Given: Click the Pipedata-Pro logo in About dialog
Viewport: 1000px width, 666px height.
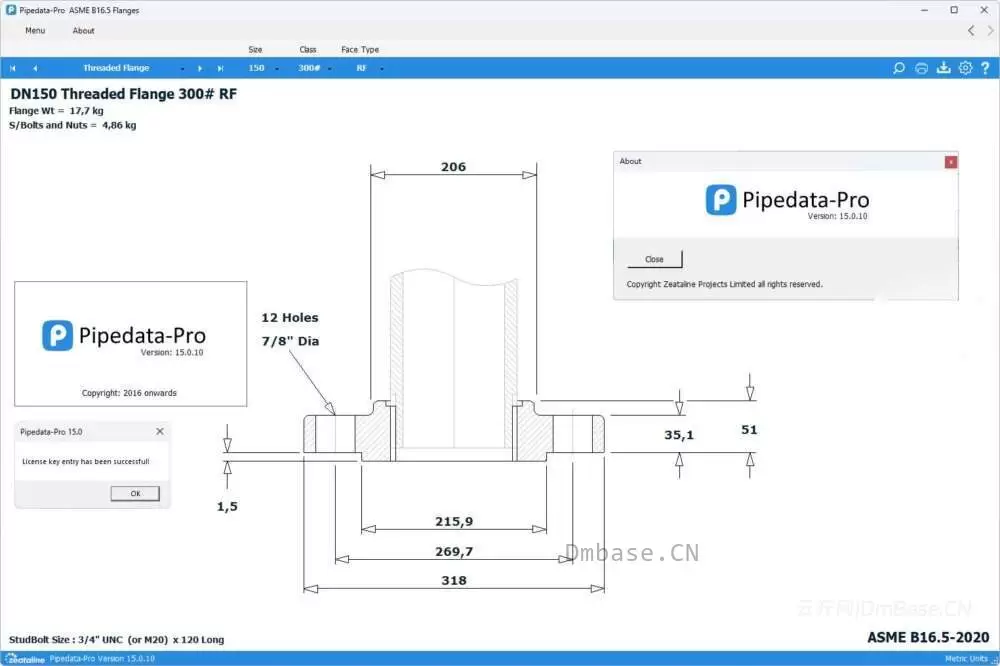Looking at the screenshot, I should [787, 200].
